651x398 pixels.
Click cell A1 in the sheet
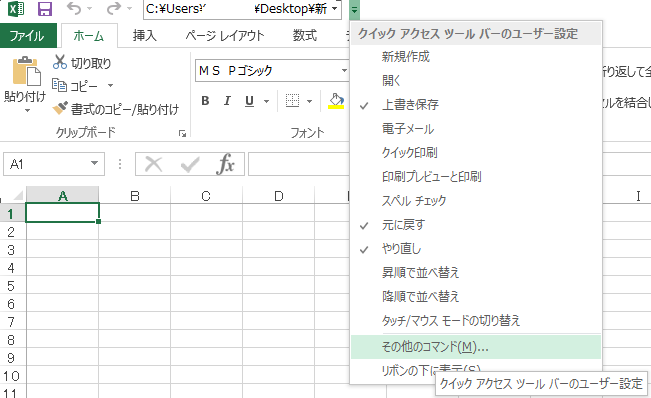62,213
